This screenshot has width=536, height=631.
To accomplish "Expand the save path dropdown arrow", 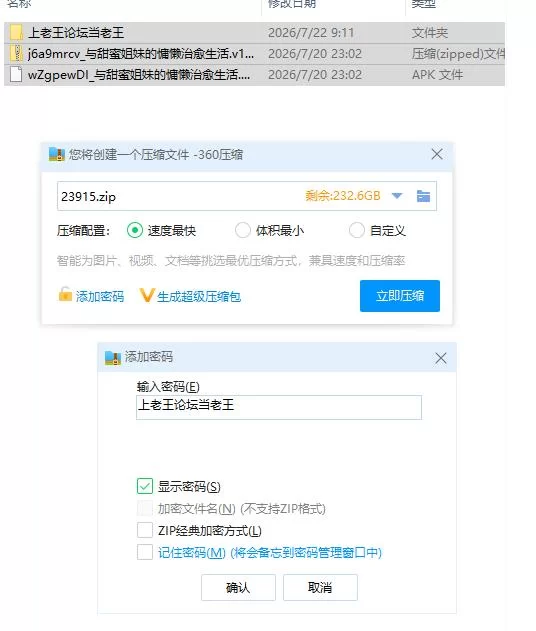I will (x=397, y=196).
